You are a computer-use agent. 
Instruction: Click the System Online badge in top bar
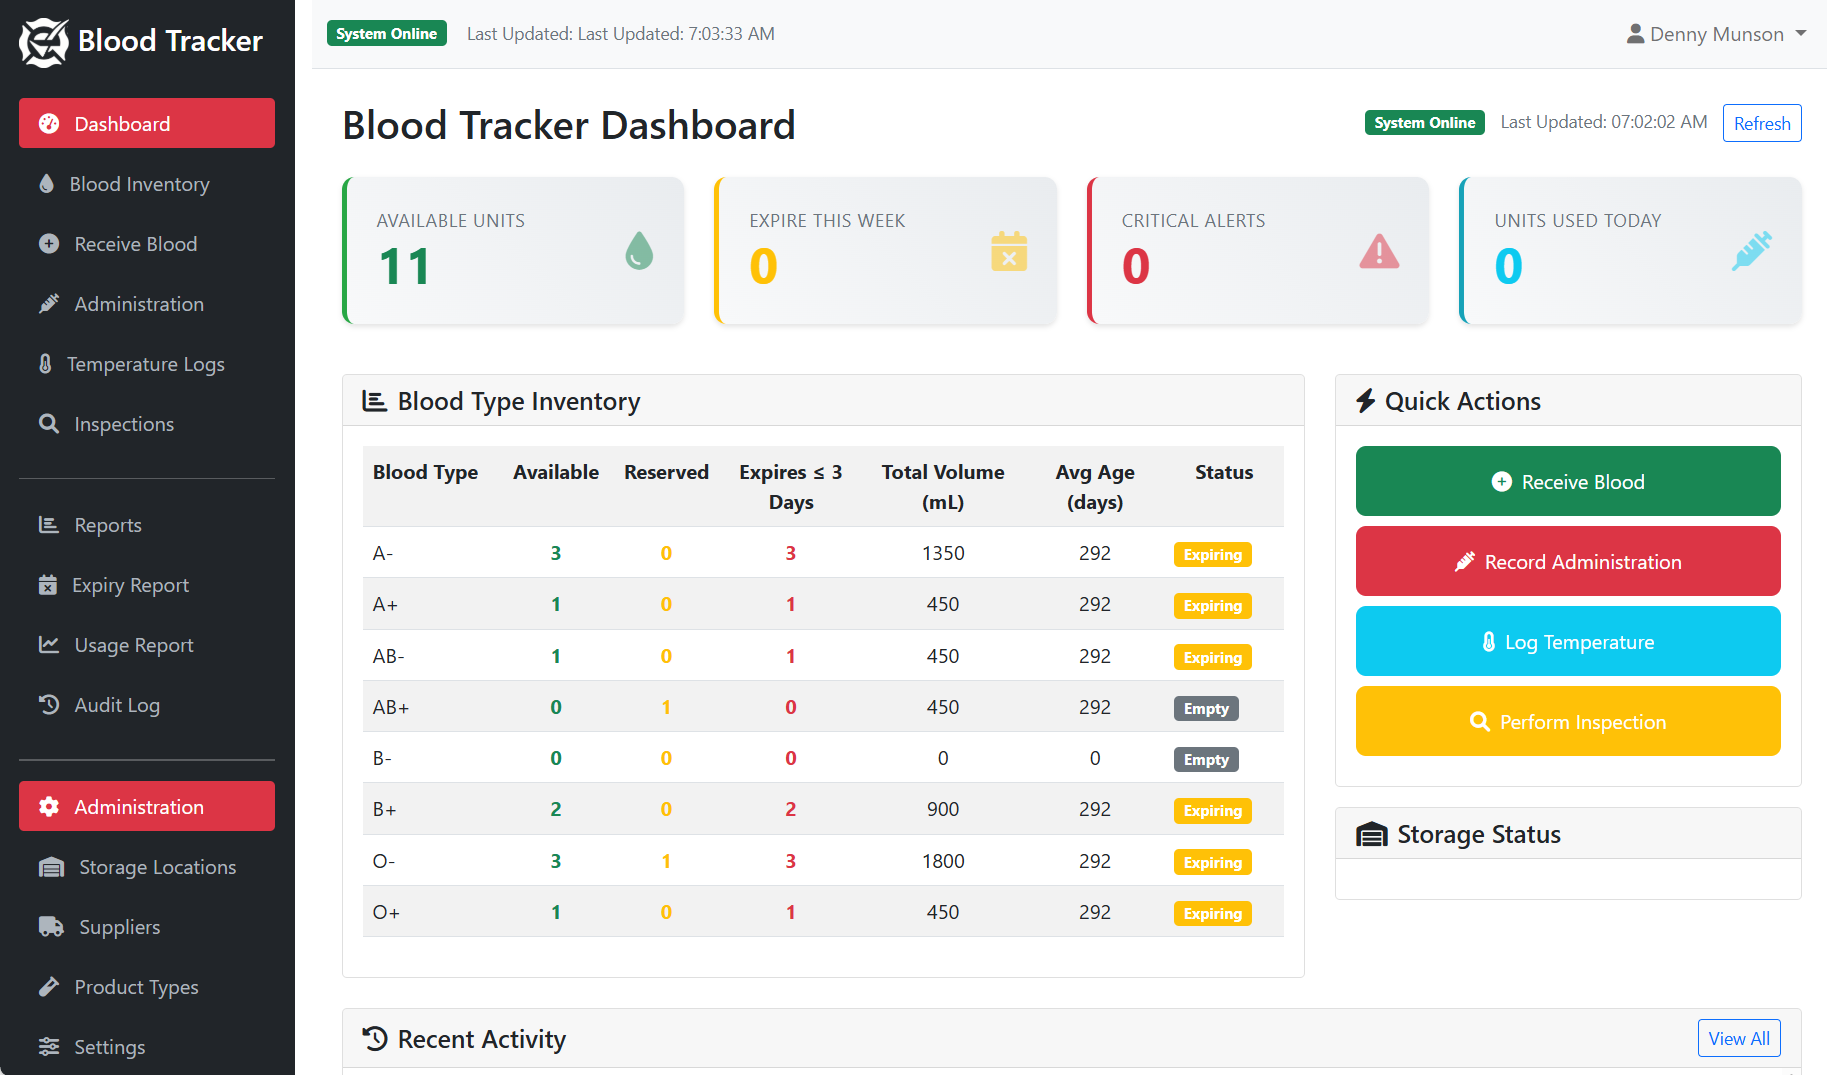(x=387, y=33)
